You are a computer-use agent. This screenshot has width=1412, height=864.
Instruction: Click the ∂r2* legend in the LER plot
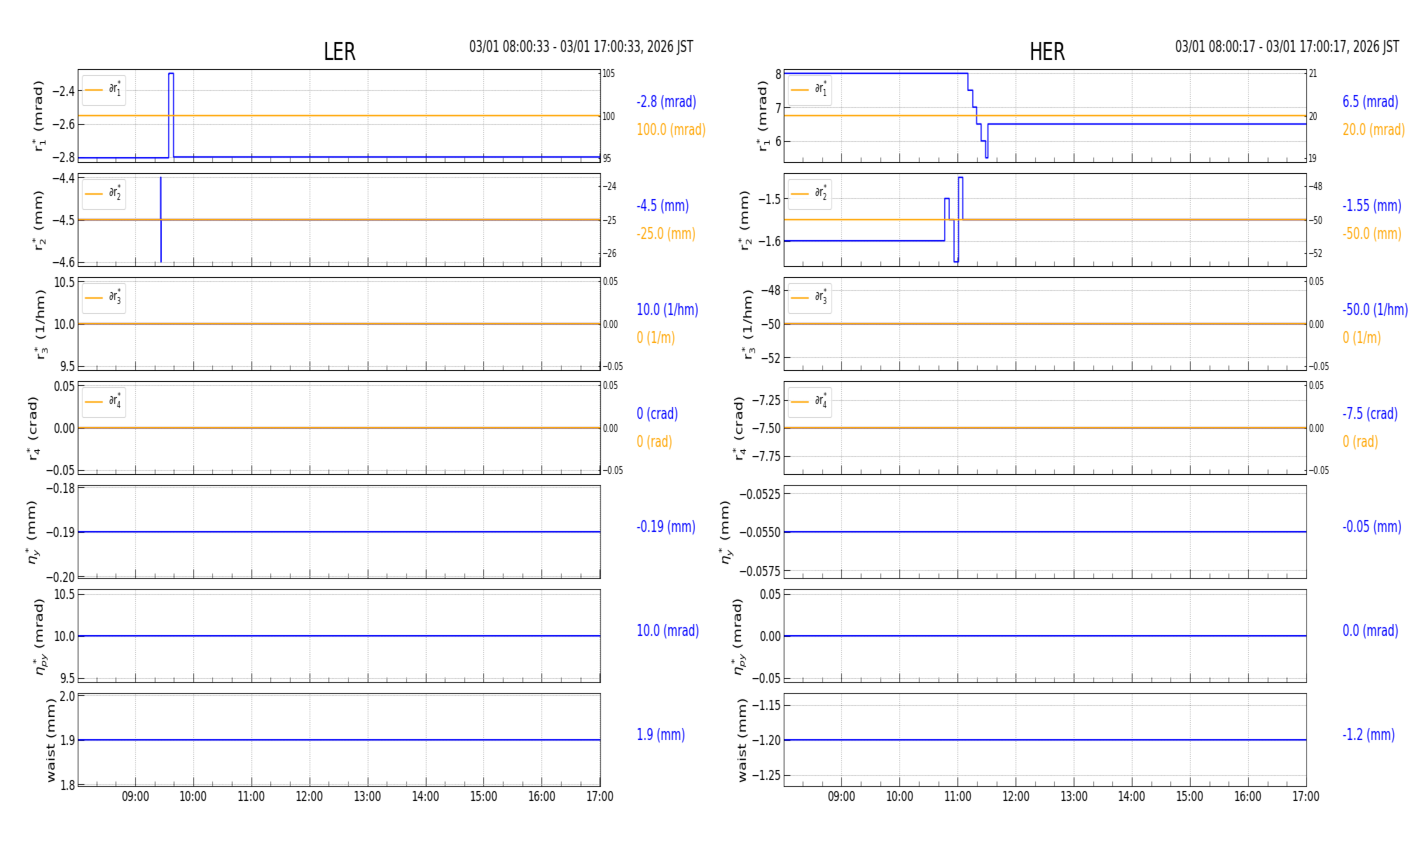click(104, 194)
